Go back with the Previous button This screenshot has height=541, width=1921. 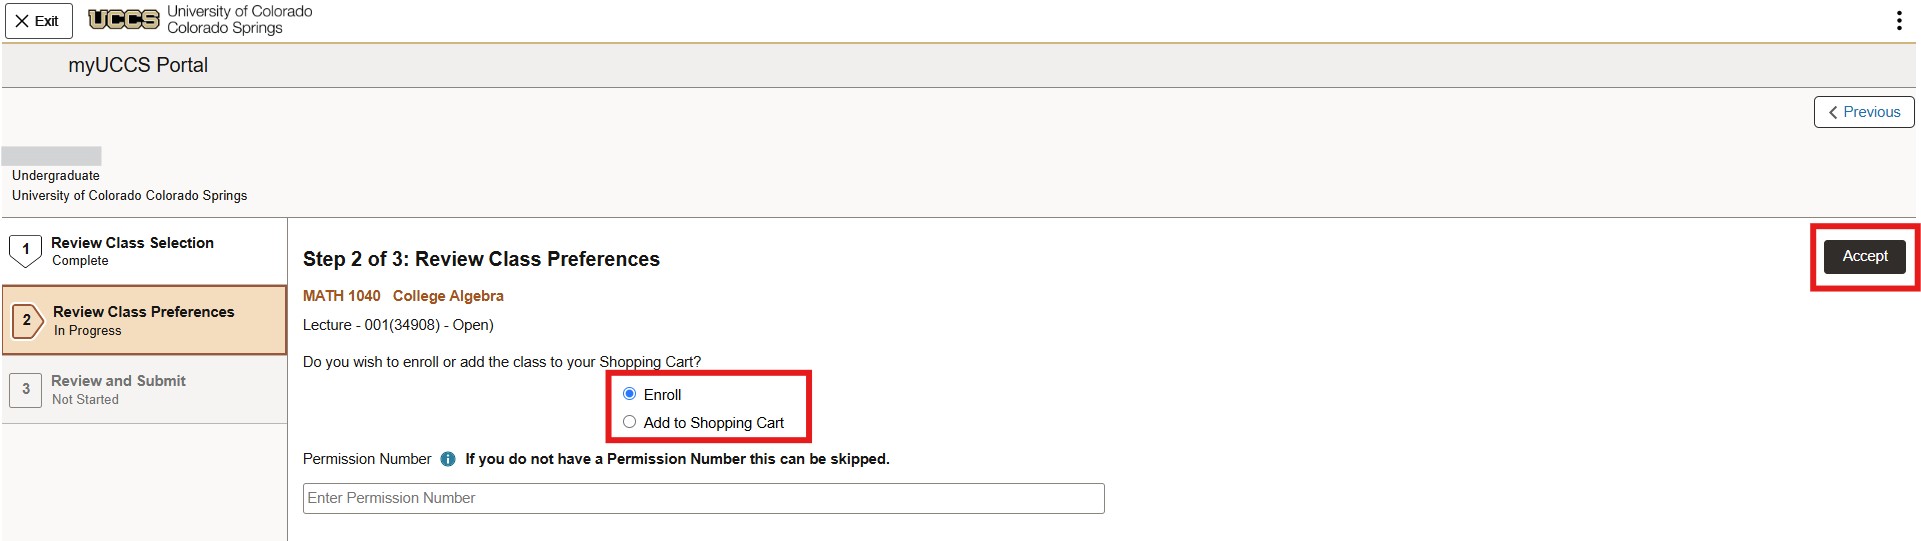pos(1863,112)
